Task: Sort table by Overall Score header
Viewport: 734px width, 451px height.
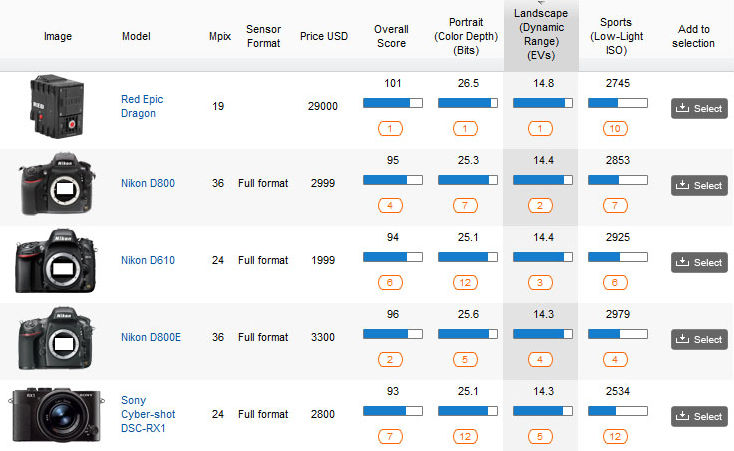Action: pyautogui.click(x=391, y=36)
